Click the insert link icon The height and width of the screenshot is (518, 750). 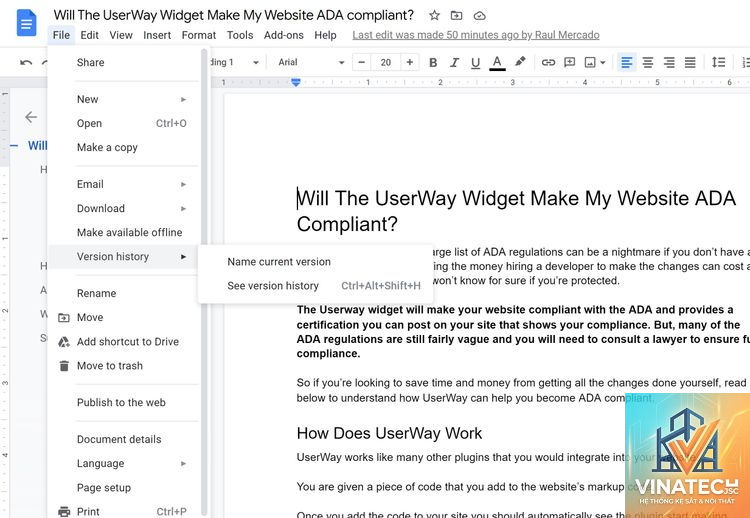tap(548, 62)
